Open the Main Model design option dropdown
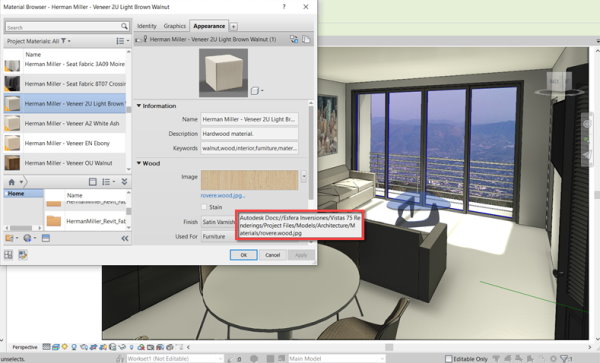The width and height of the screenshot is (600, 363). pos(336,359)
